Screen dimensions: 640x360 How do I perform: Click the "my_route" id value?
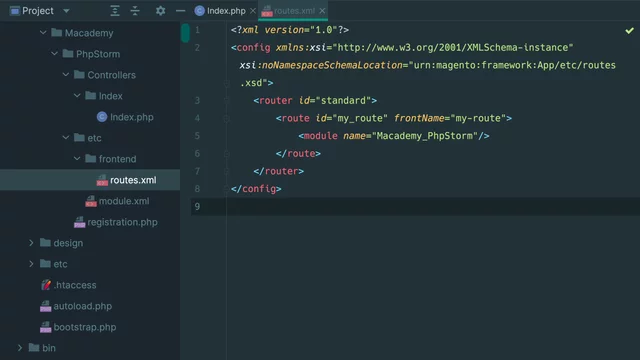click(360, 118)
